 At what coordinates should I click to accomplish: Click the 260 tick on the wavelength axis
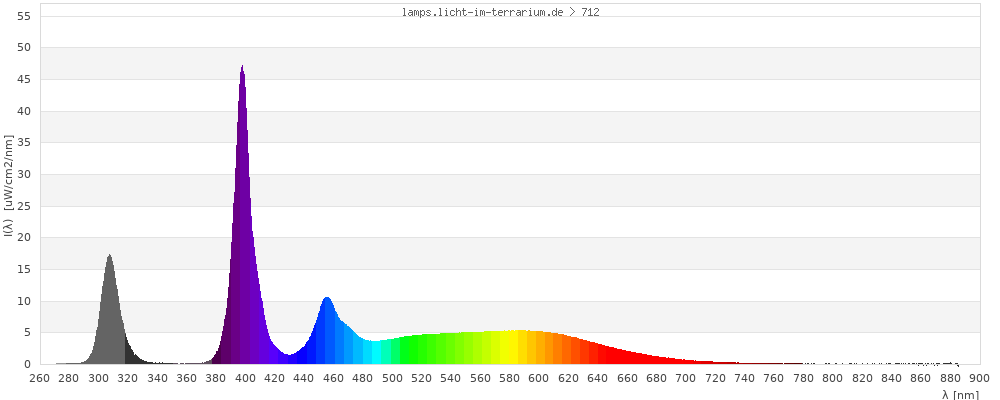40,378
